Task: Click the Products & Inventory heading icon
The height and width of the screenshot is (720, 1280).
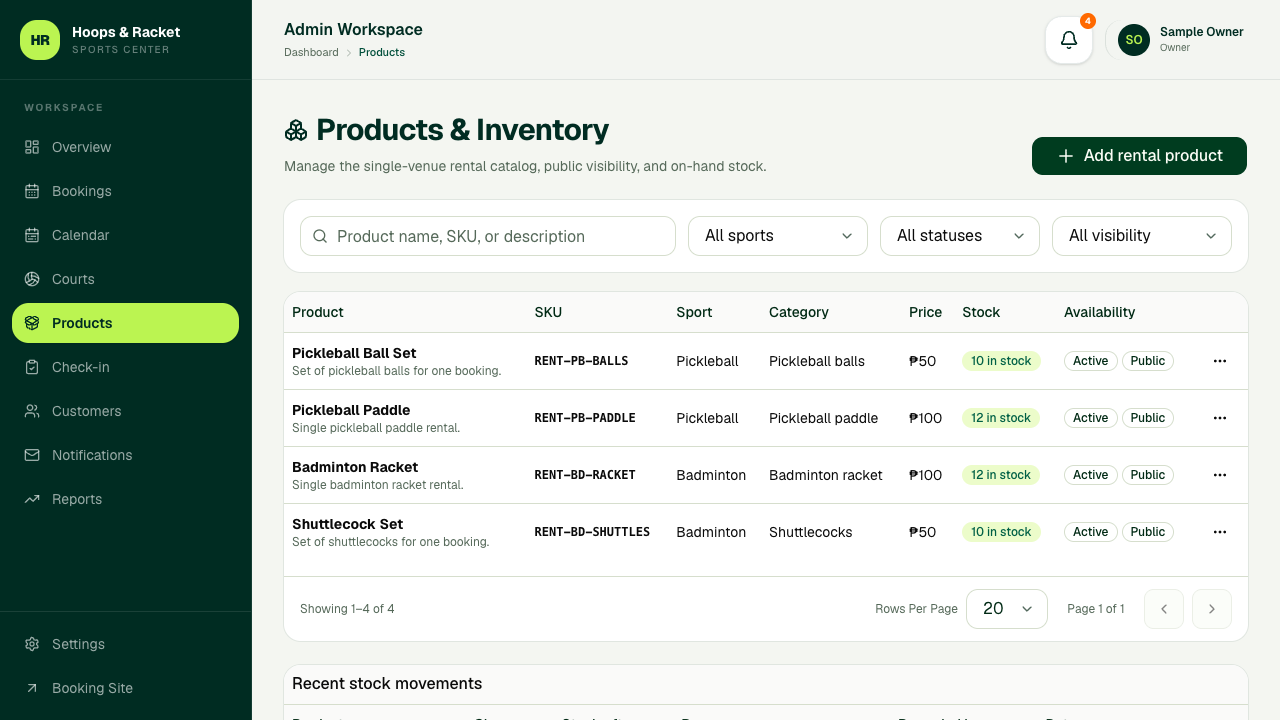Action: point(296,130)
